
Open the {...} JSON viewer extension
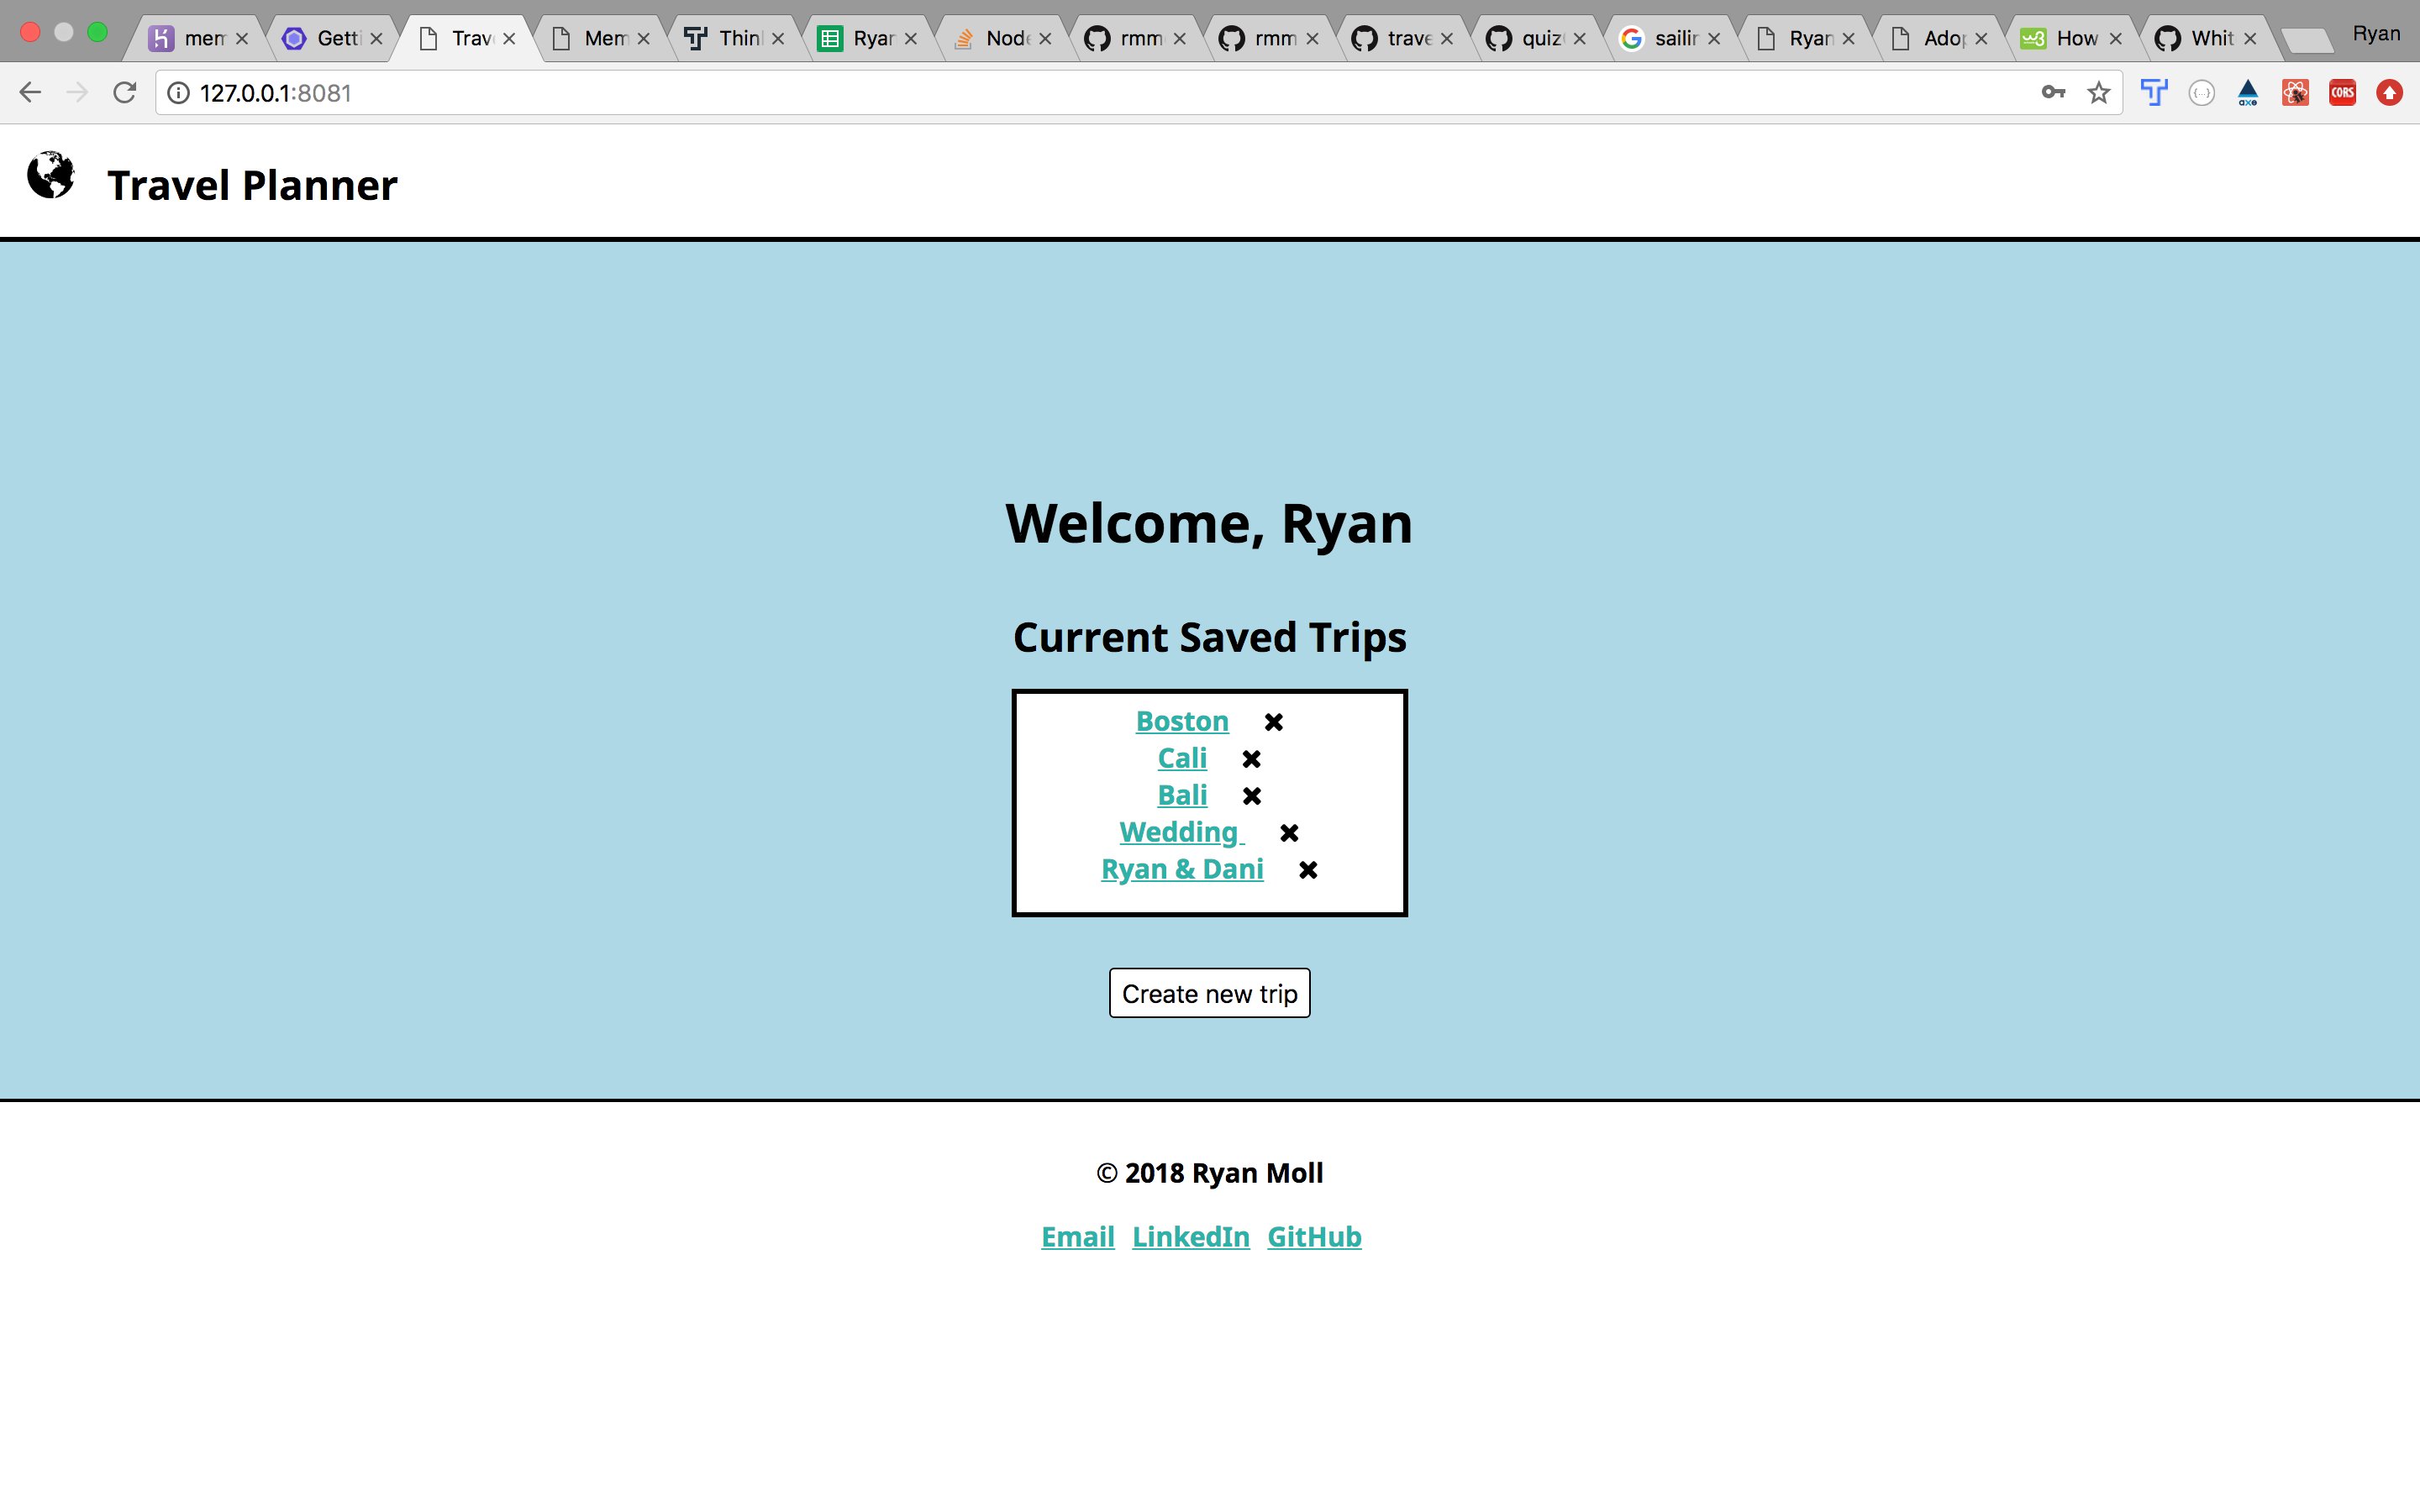click(x=2202, y=92)
